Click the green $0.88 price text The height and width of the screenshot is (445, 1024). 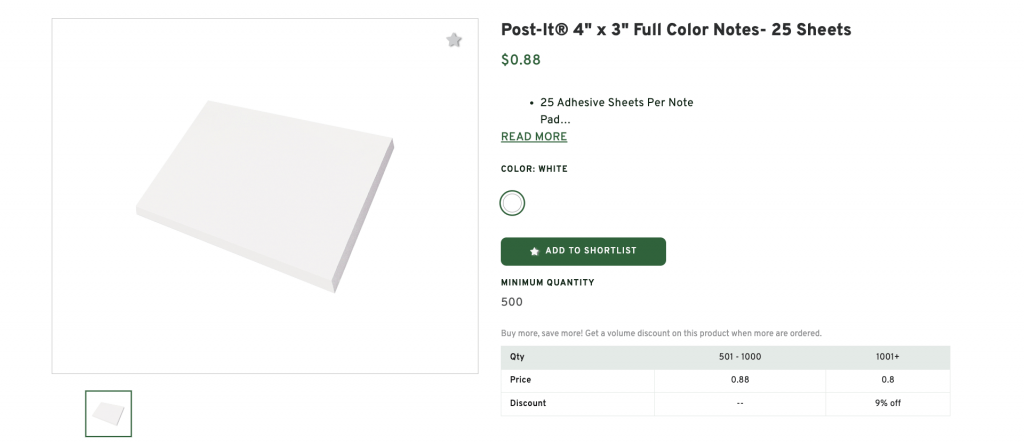521,60
